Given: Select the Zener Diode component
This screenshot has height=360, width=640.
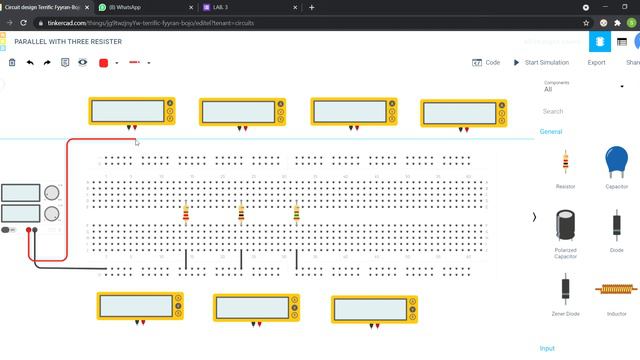Looking at the screenshot, I should [565, 295].
